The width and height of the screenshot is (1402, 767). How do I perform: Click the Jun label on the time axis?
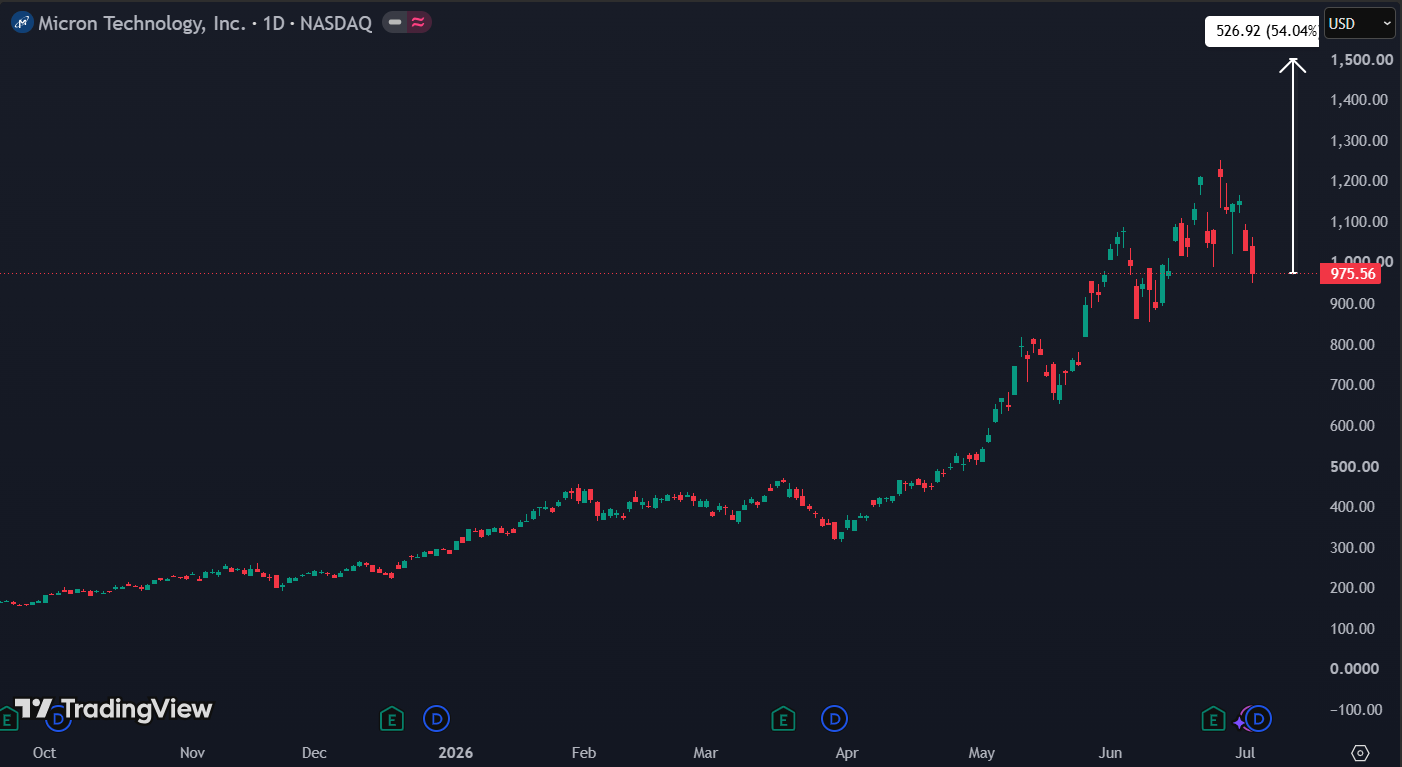coord(1109,752)
